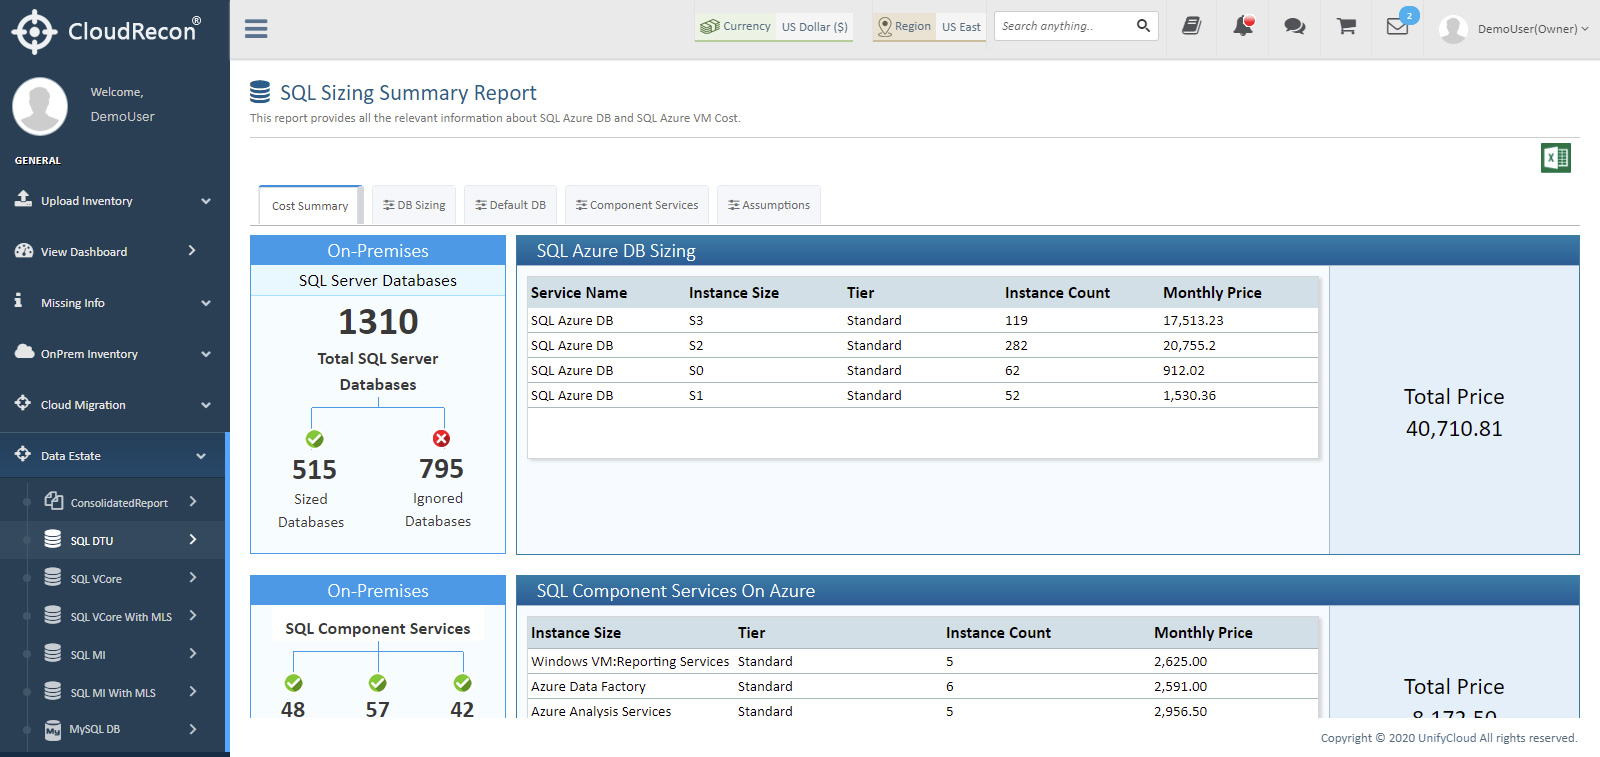The height and width of the screenshot is (757, 1600).
Task: Expand SQL VCore With MLS arrow
Action: click(193, 615)
